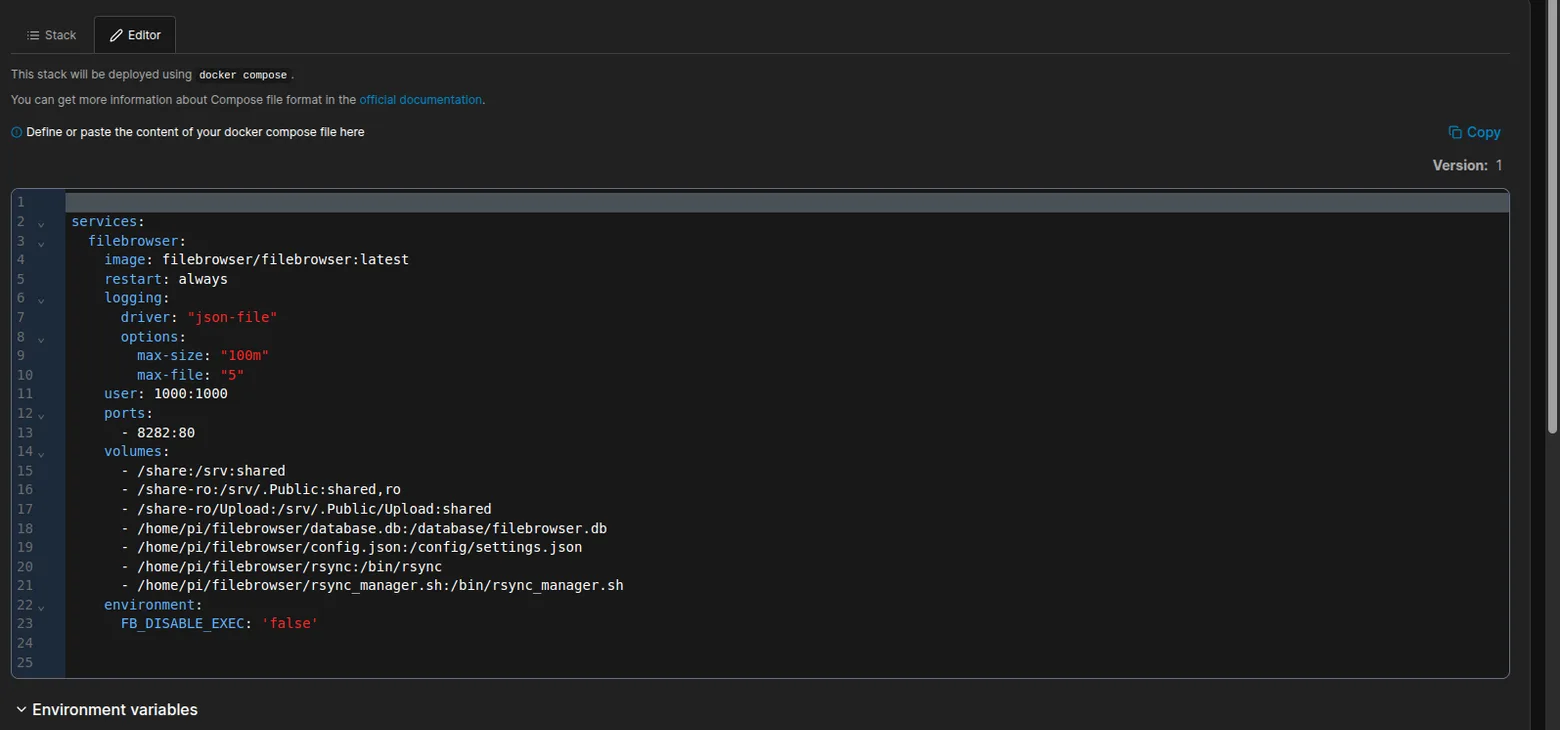The width and height of the screenshot is (1560, 730).
Task: Click the database.db volume mapping line
Action: [x=364, y=528]
